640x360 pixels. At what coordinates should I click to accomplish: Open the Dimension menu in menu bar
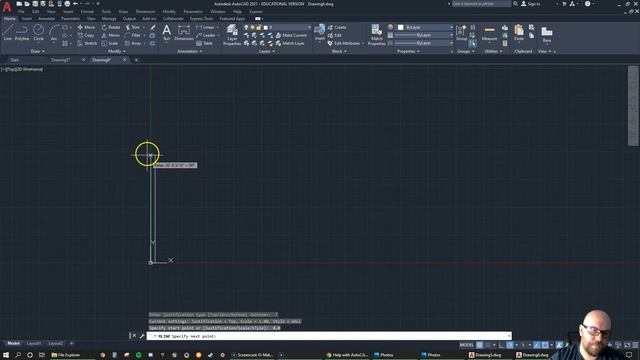(145, 11)
